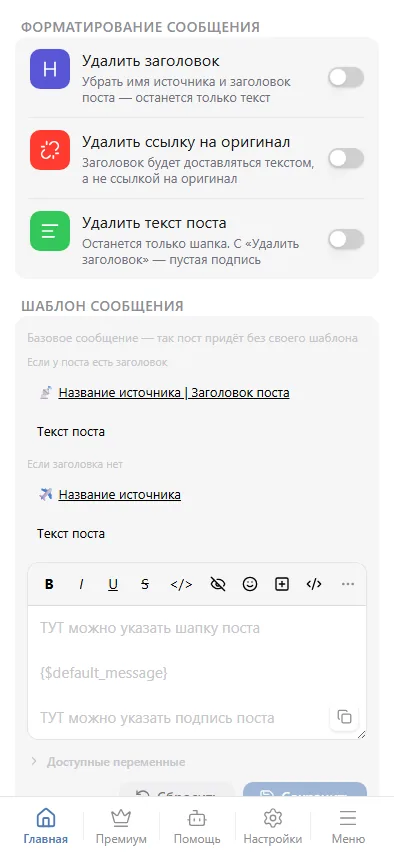The height and width of the screenshot is (852, 394).
Task: Click the {$default_message} placeholder text
Action: tap(104, 673)
